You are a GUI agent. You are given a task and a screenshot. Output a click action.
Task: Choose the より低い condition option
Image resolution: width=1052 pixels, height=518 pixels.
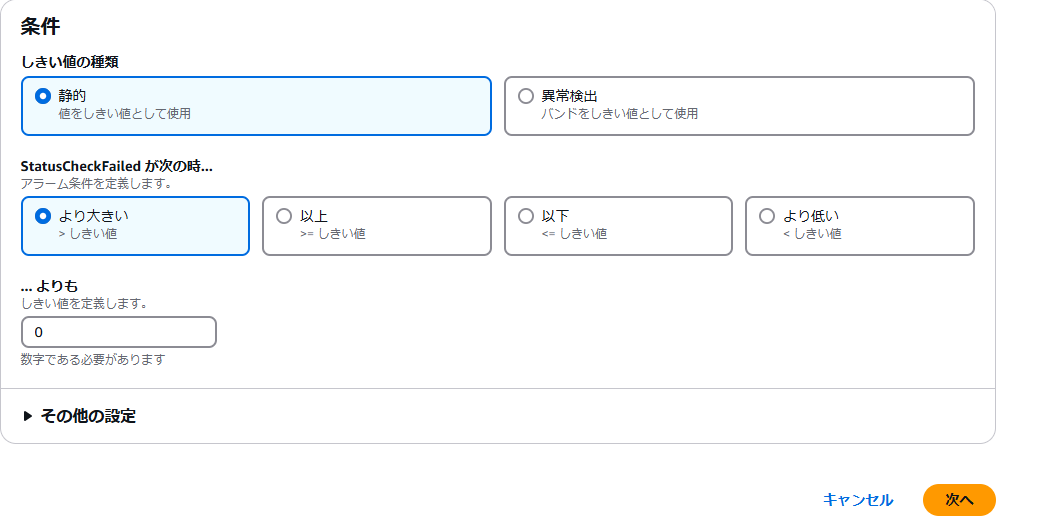tap(859, 226)
